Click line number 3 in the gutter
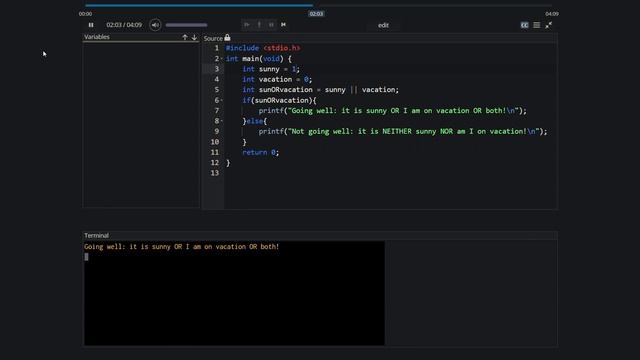This screenshot has width=640, height=360. [217, 69]
